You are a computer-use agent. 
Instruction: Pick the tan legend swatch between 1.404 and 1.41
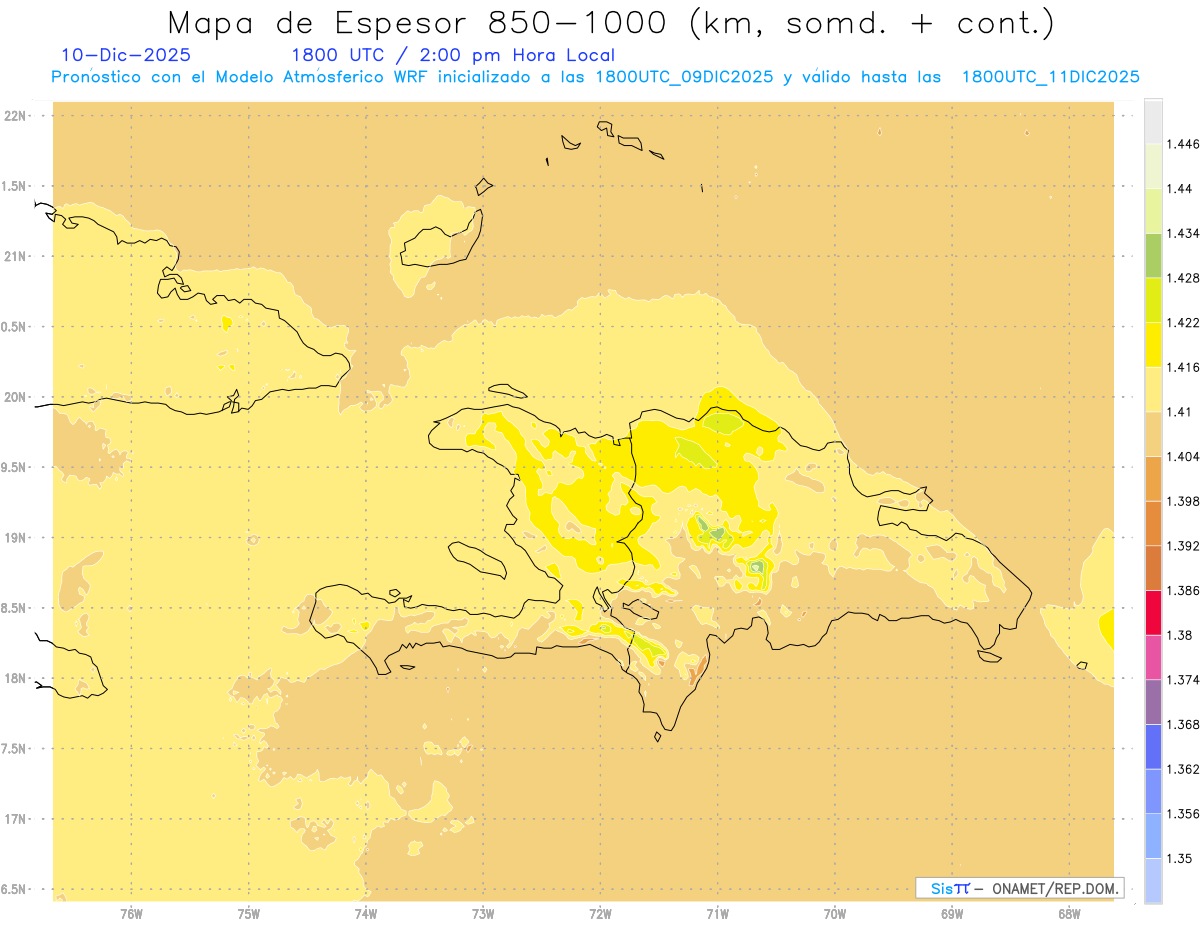tap(1153, 434)
